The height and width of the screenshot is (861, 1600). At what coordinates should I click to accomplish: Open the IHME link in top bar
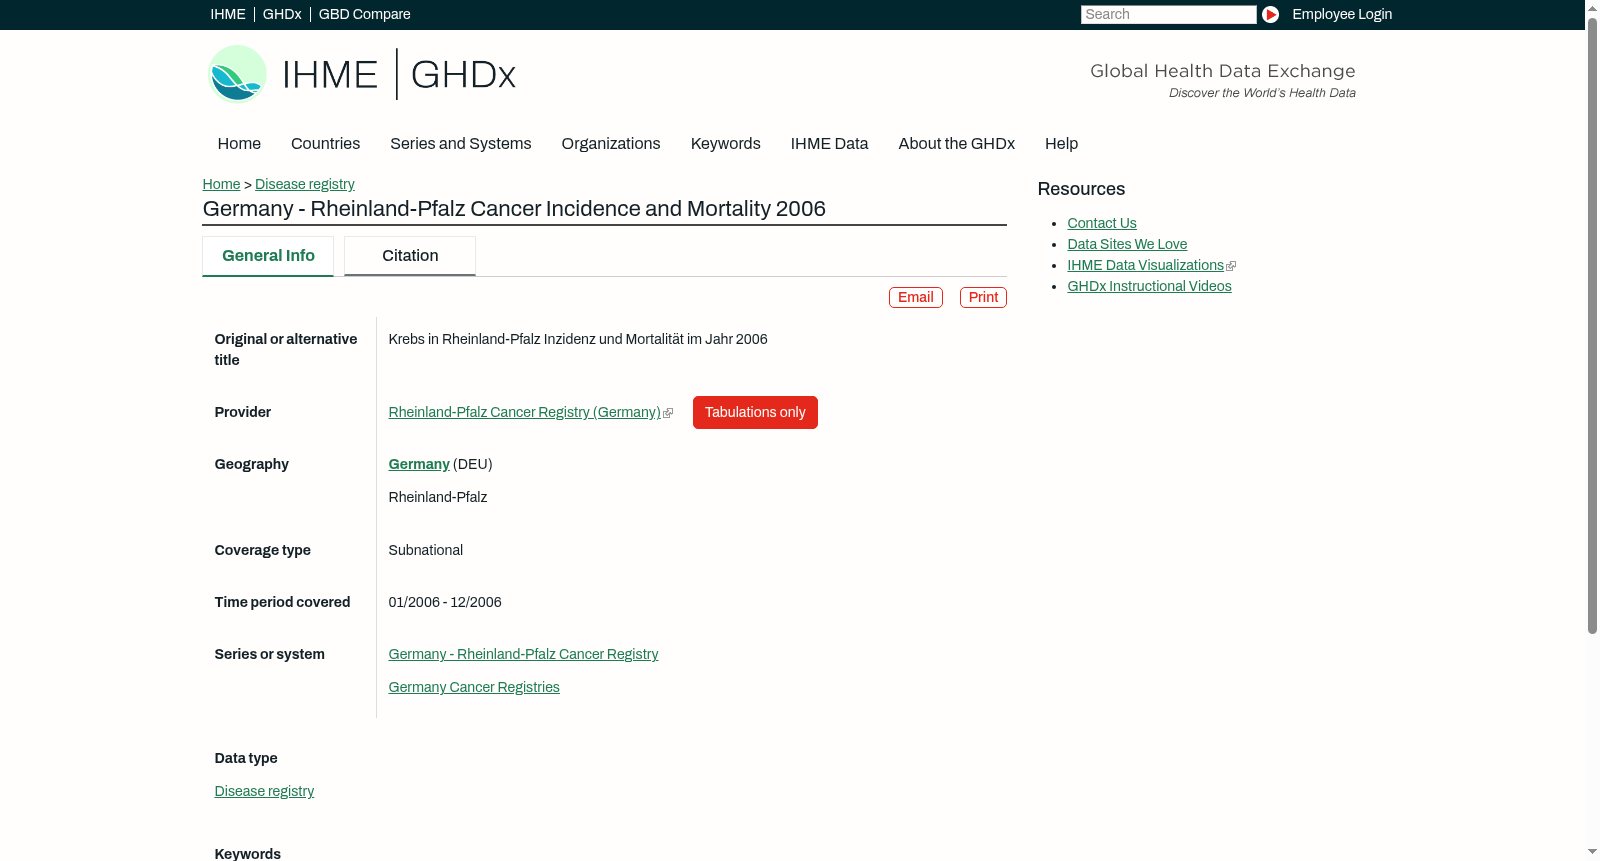pos(228,14)
